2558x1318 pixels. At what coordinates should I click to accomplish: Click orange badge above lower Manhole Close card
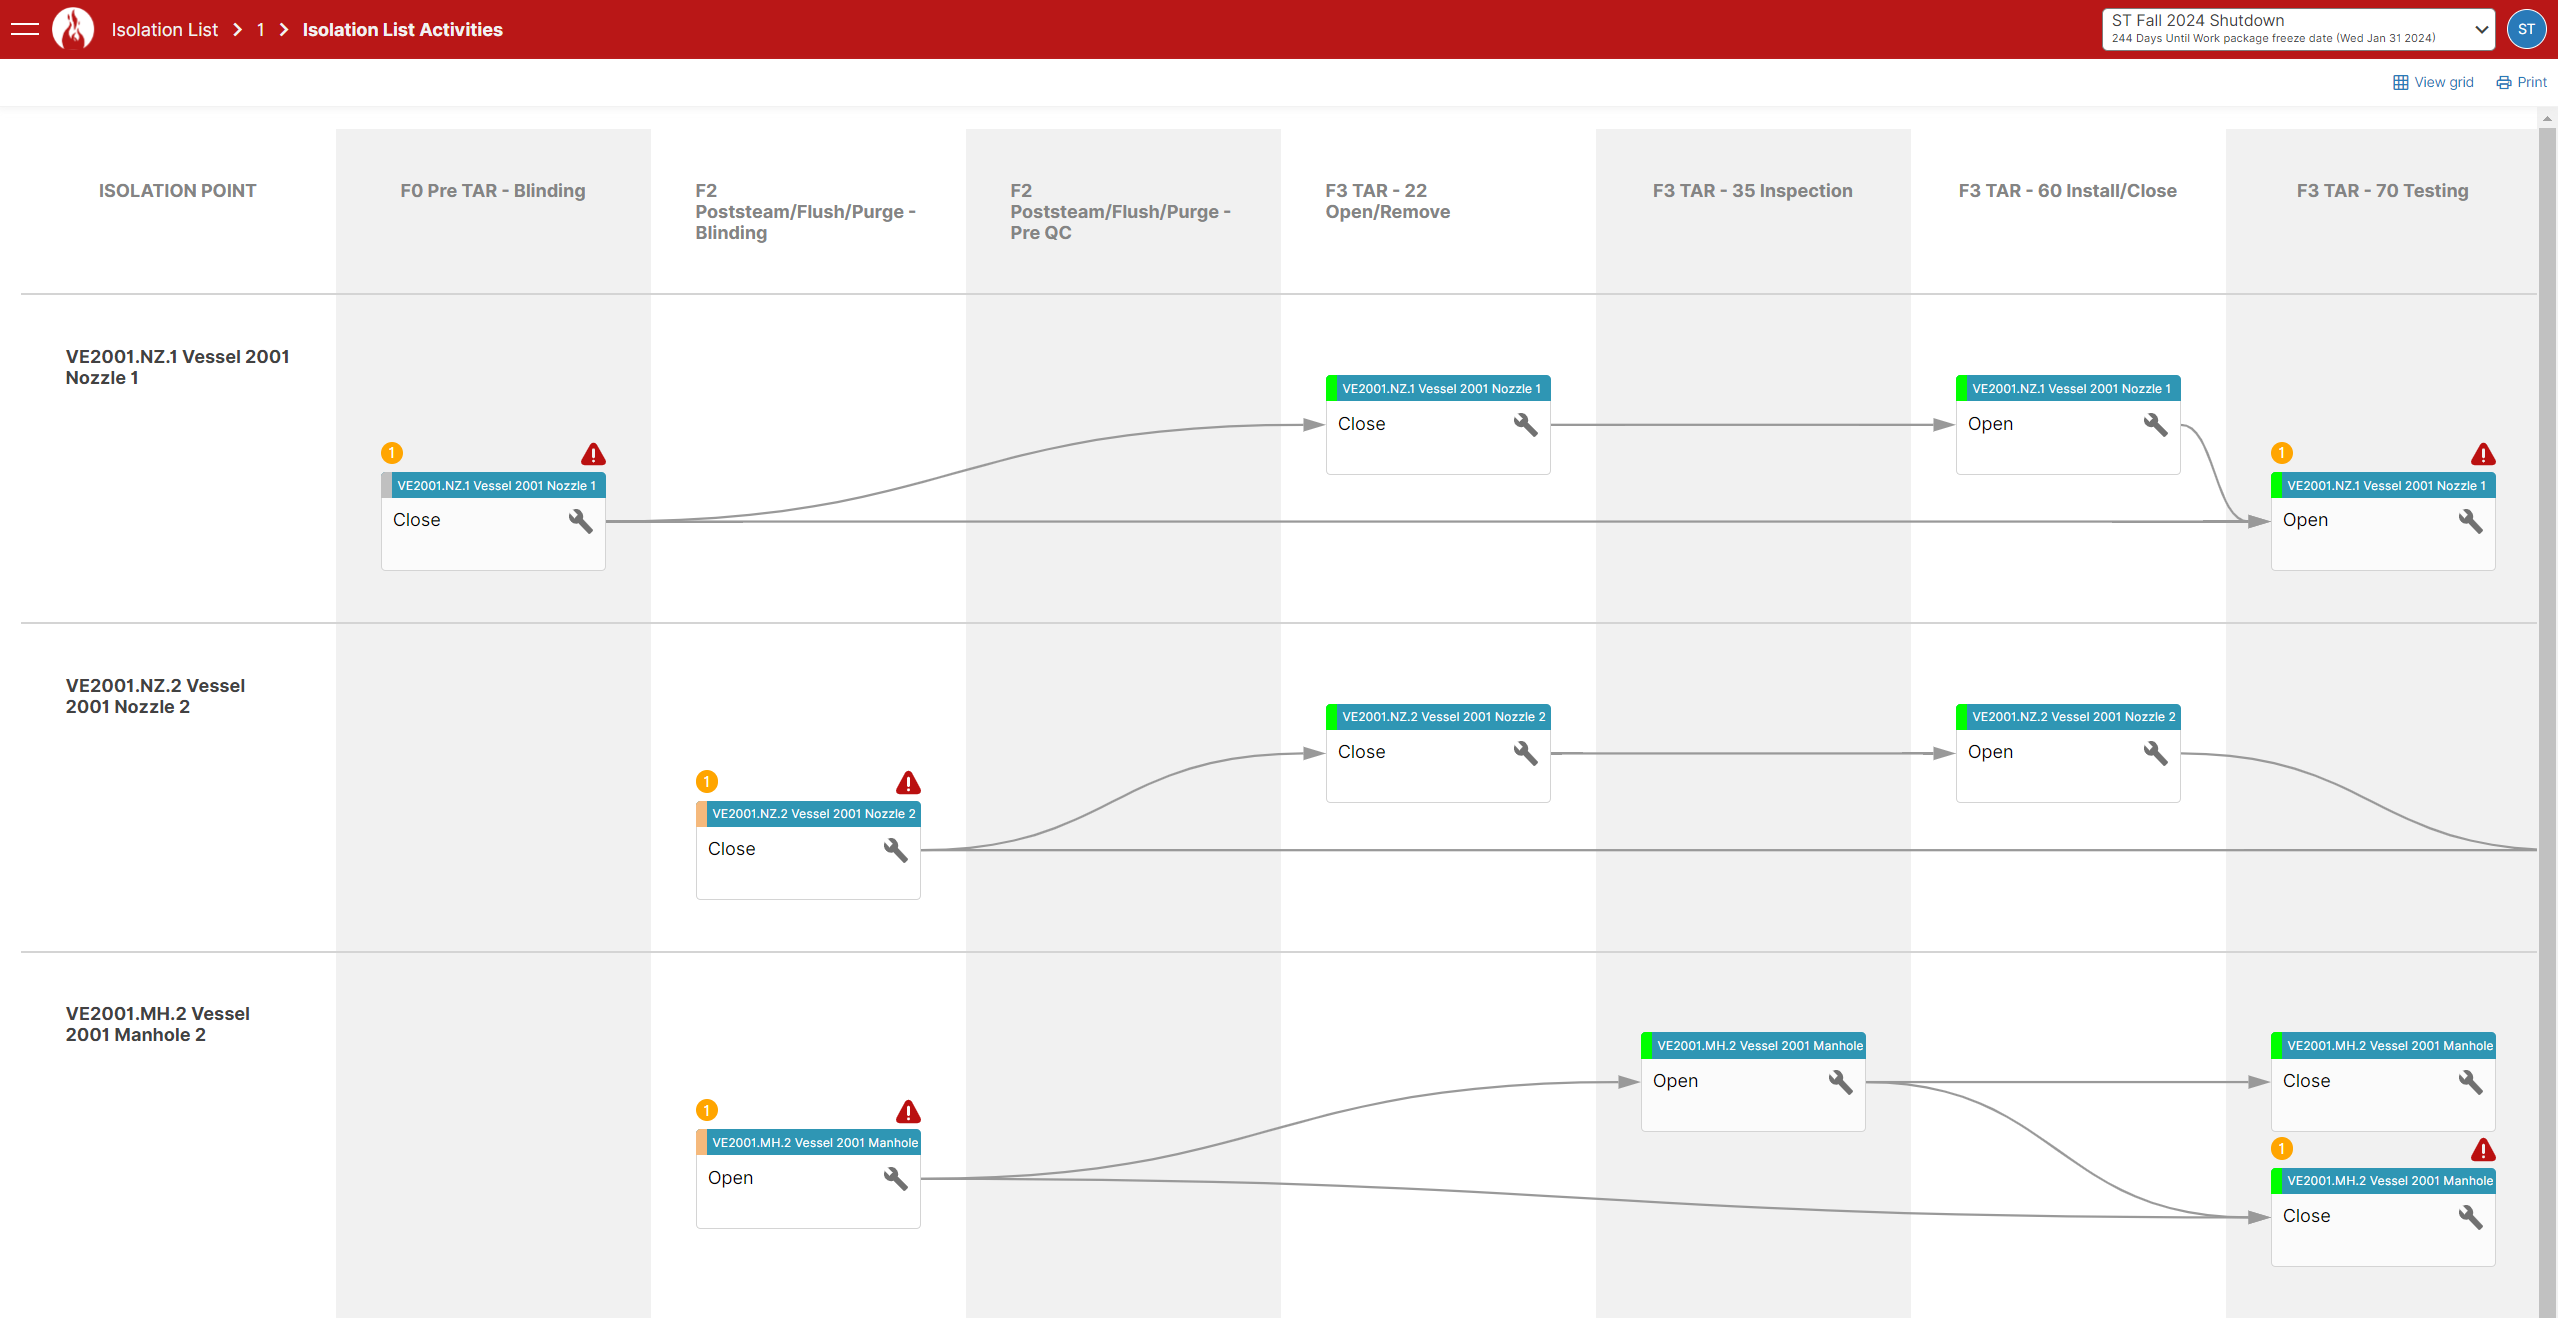coord(2282,1149)
